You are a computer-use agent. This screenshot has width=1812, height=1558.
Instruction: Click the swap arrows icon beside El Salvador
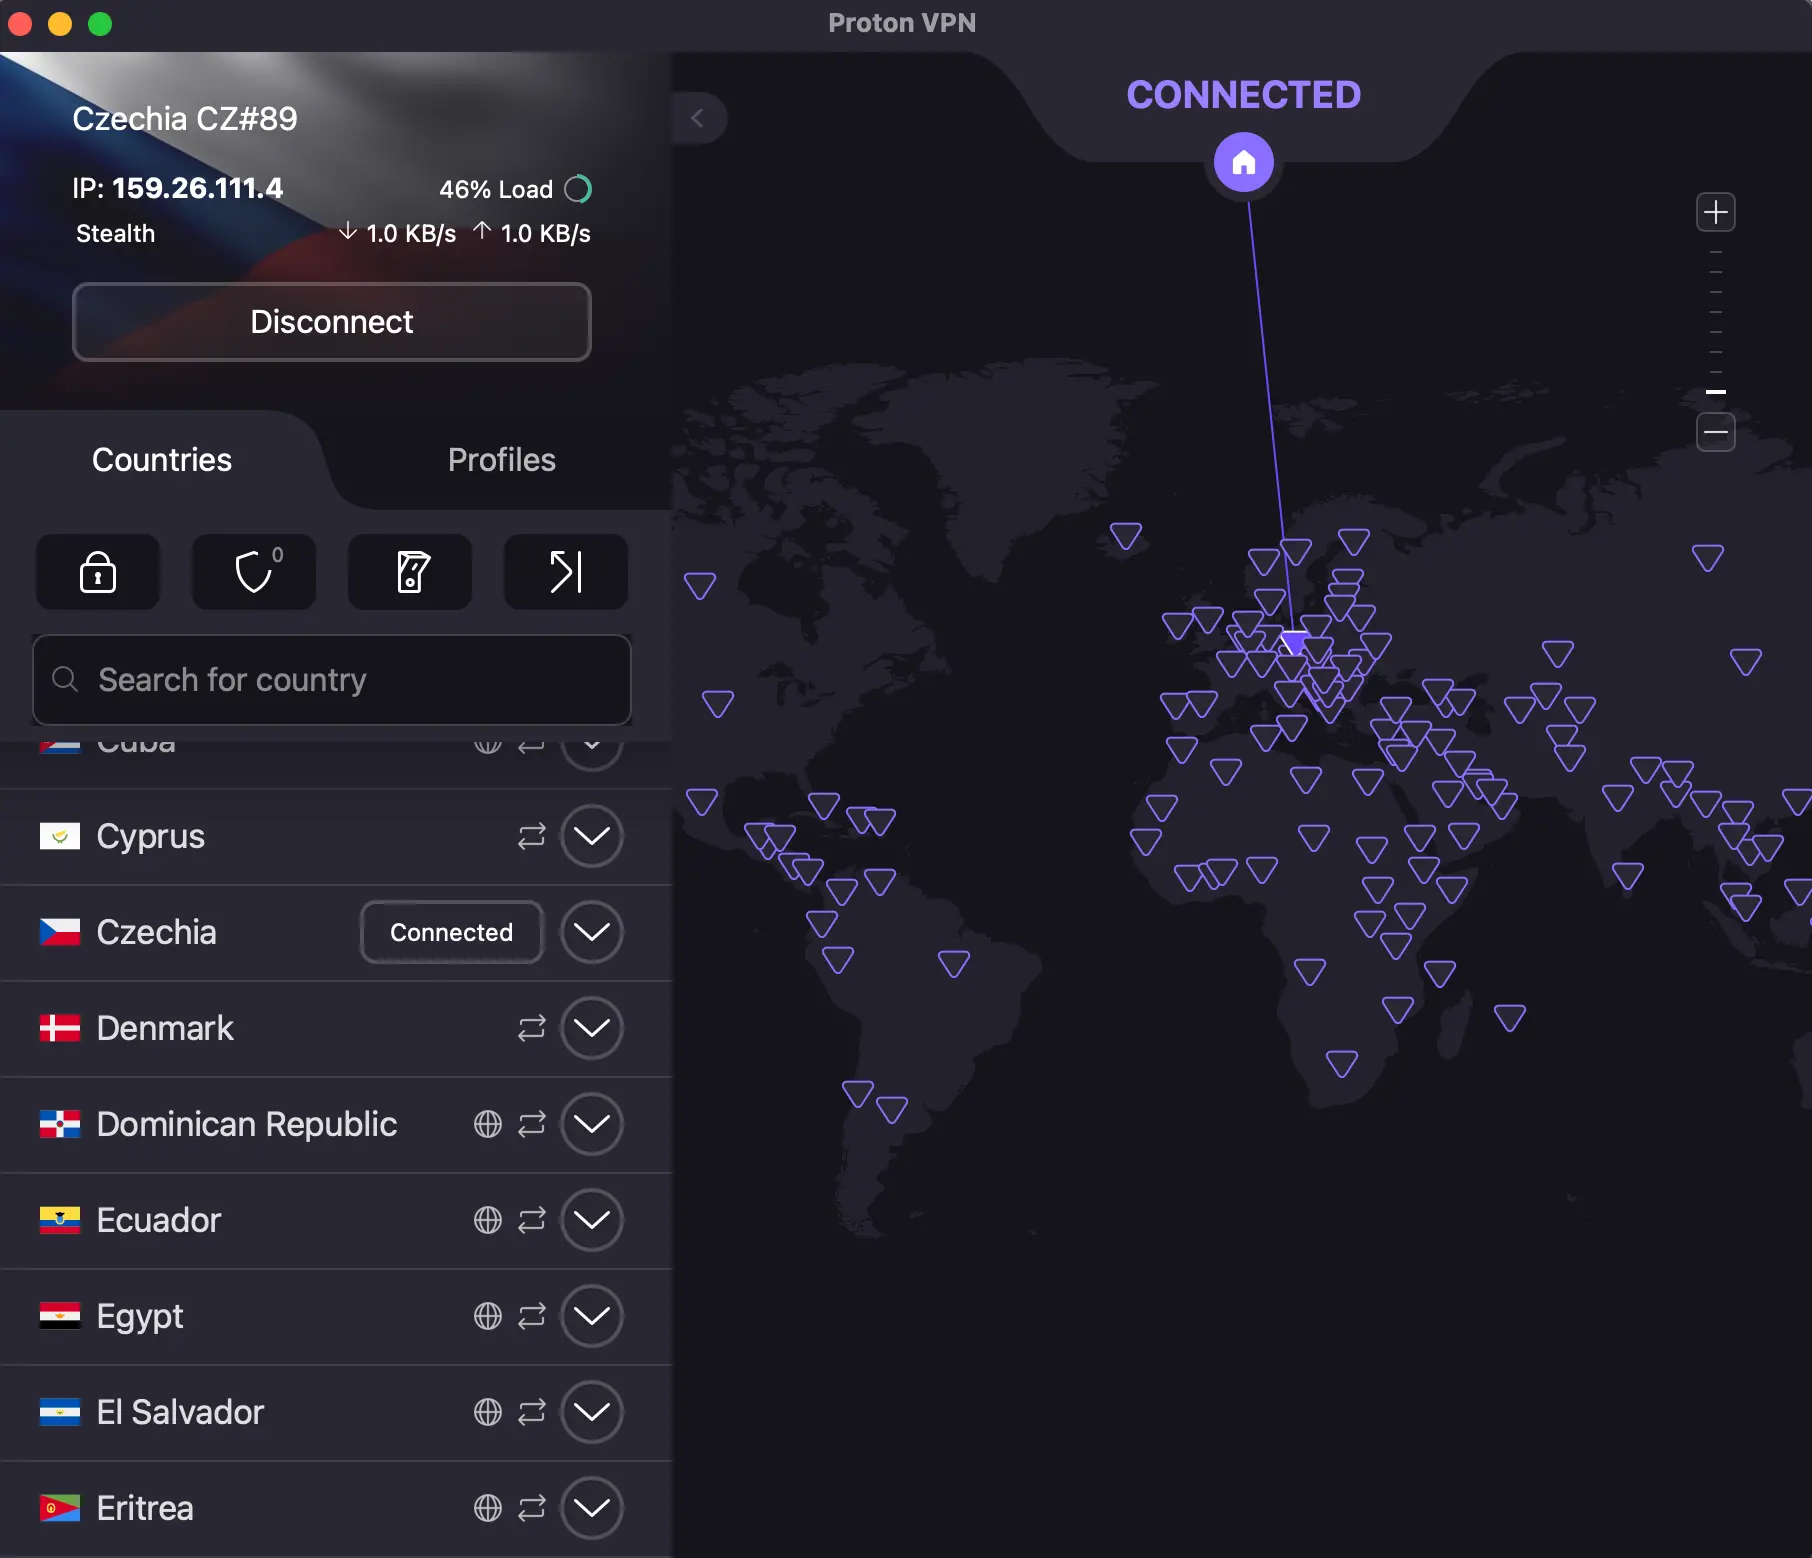coord(531,1412)
